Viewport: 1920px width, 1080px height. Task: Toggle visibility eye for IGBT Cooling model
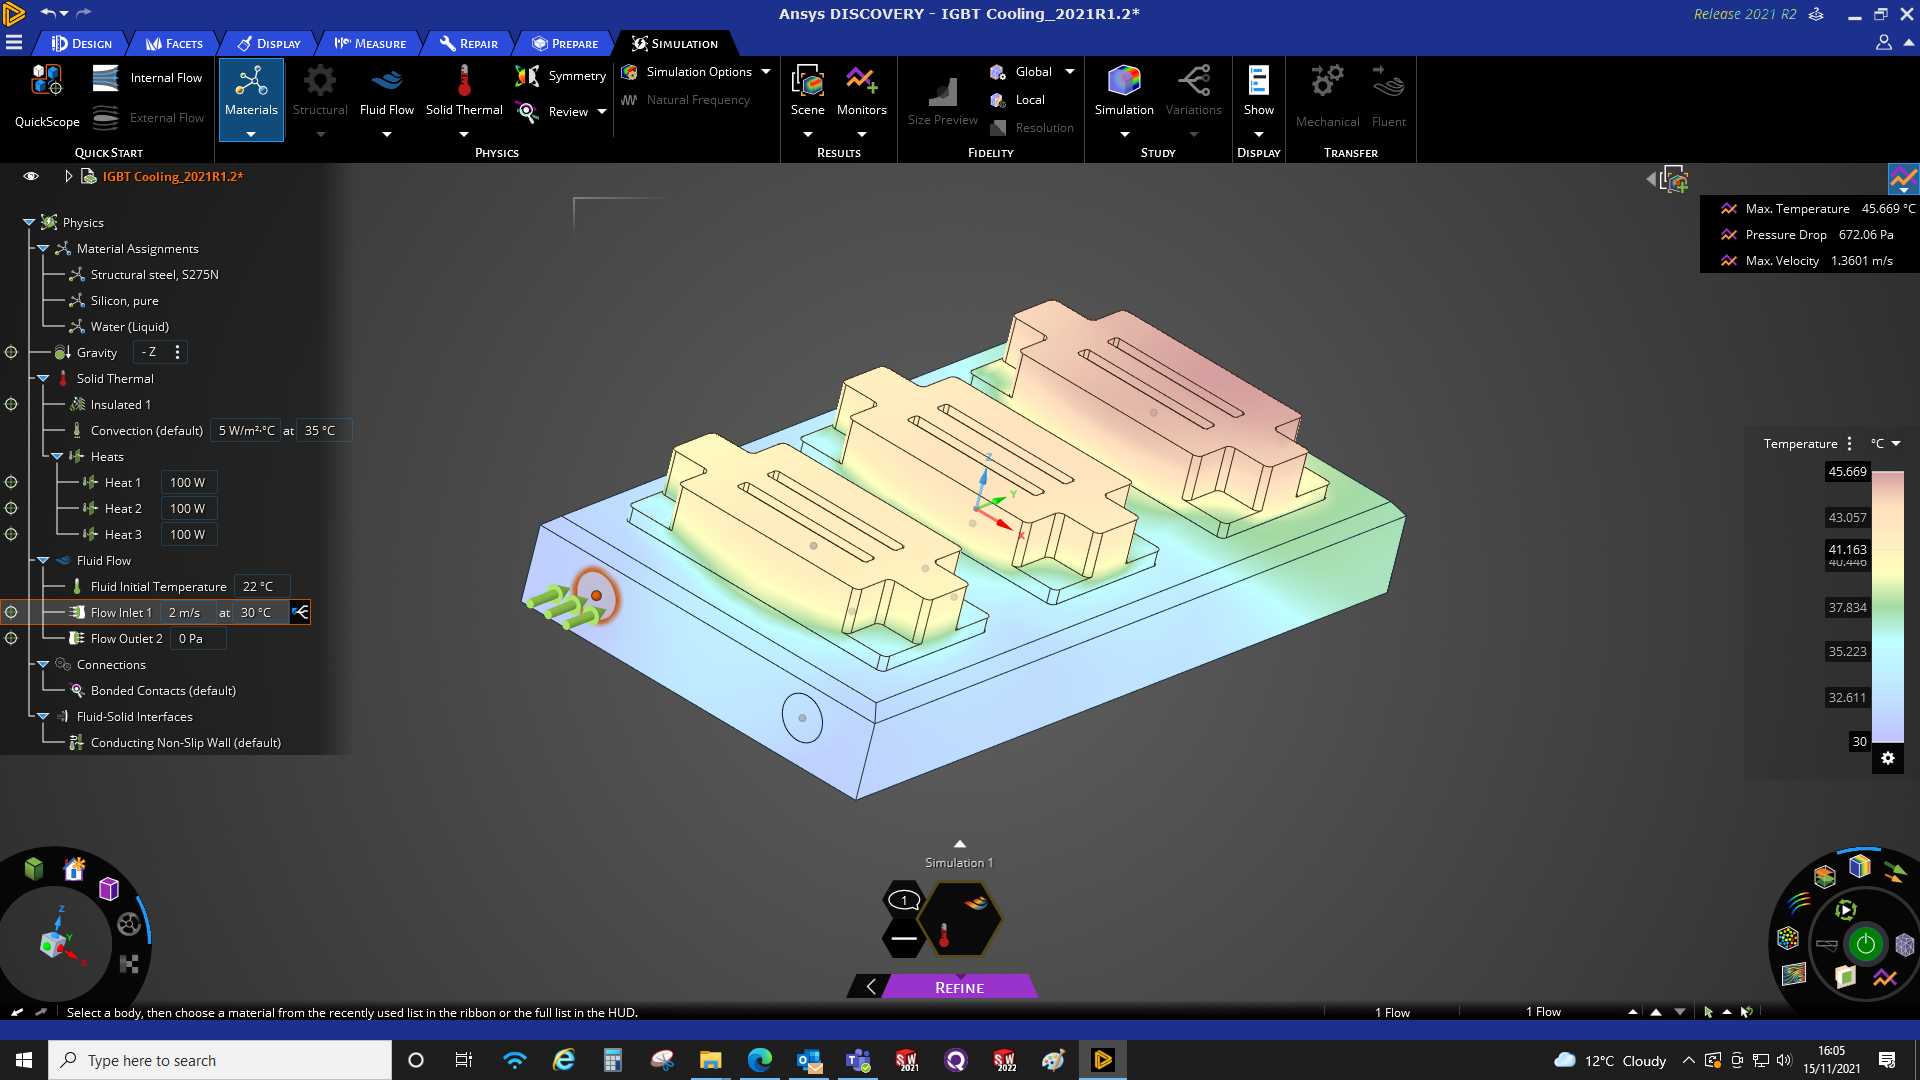(x=31, y=176)
